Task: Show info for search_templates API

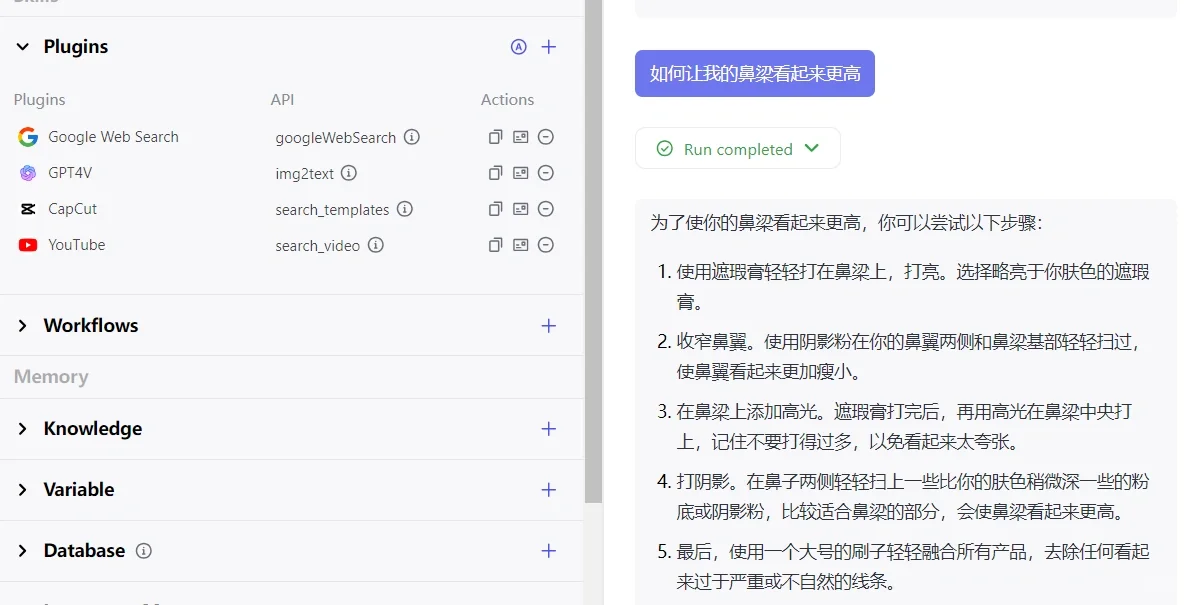Action: coord(405,209)
